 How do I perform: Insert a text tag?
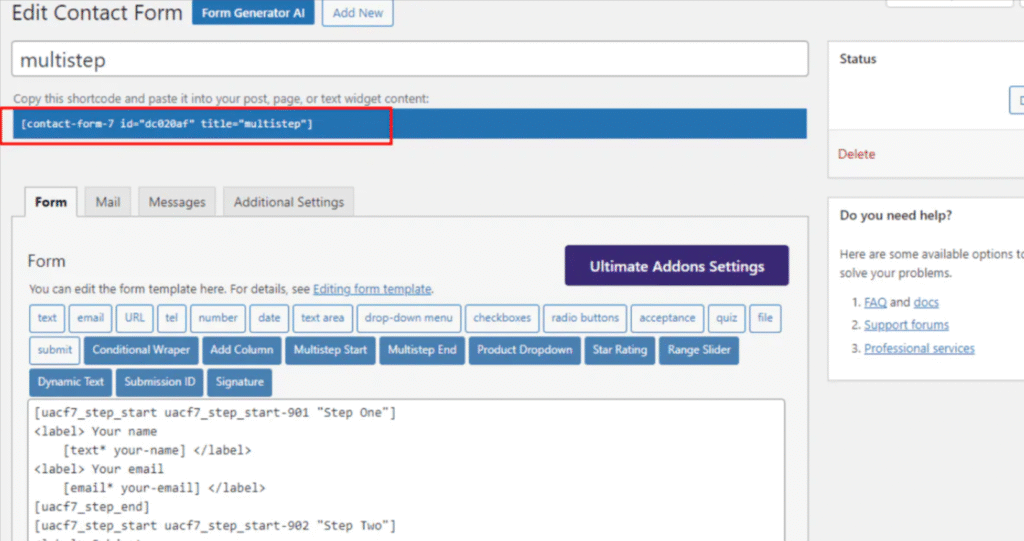pyautogui.click(x=47, y=318)
